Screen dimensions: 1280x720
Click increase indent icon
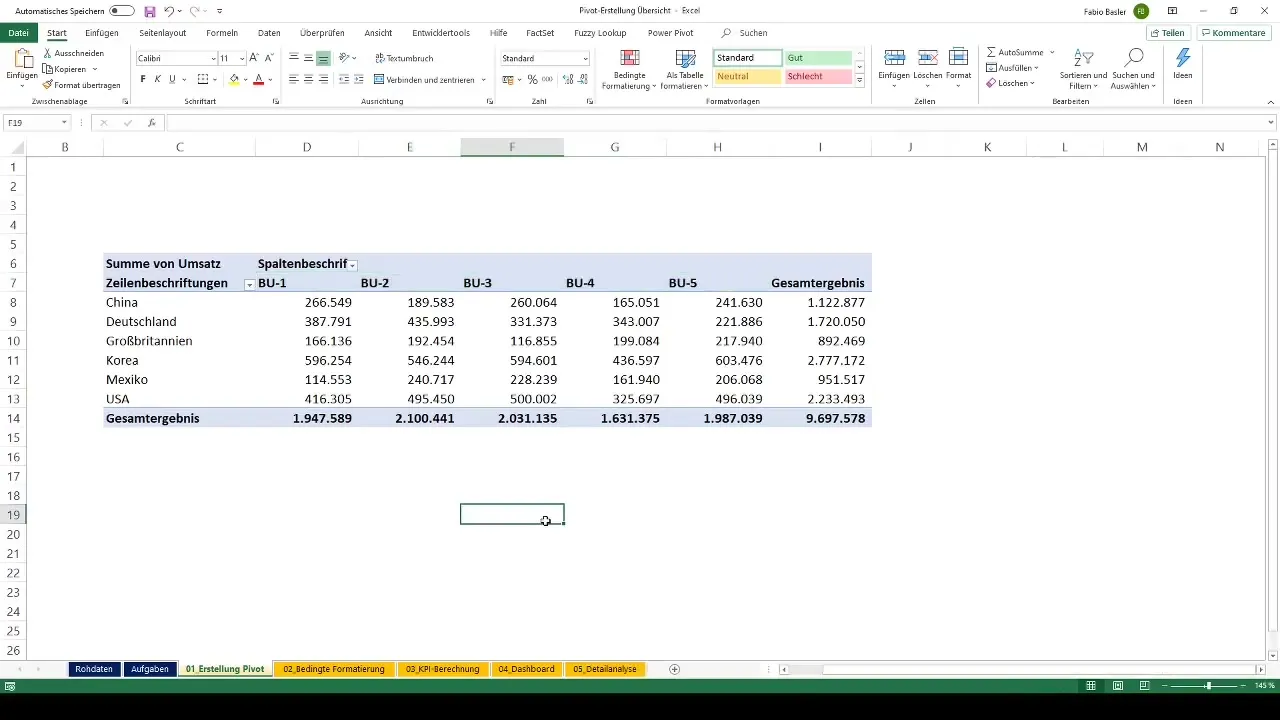tap(358, 79)
